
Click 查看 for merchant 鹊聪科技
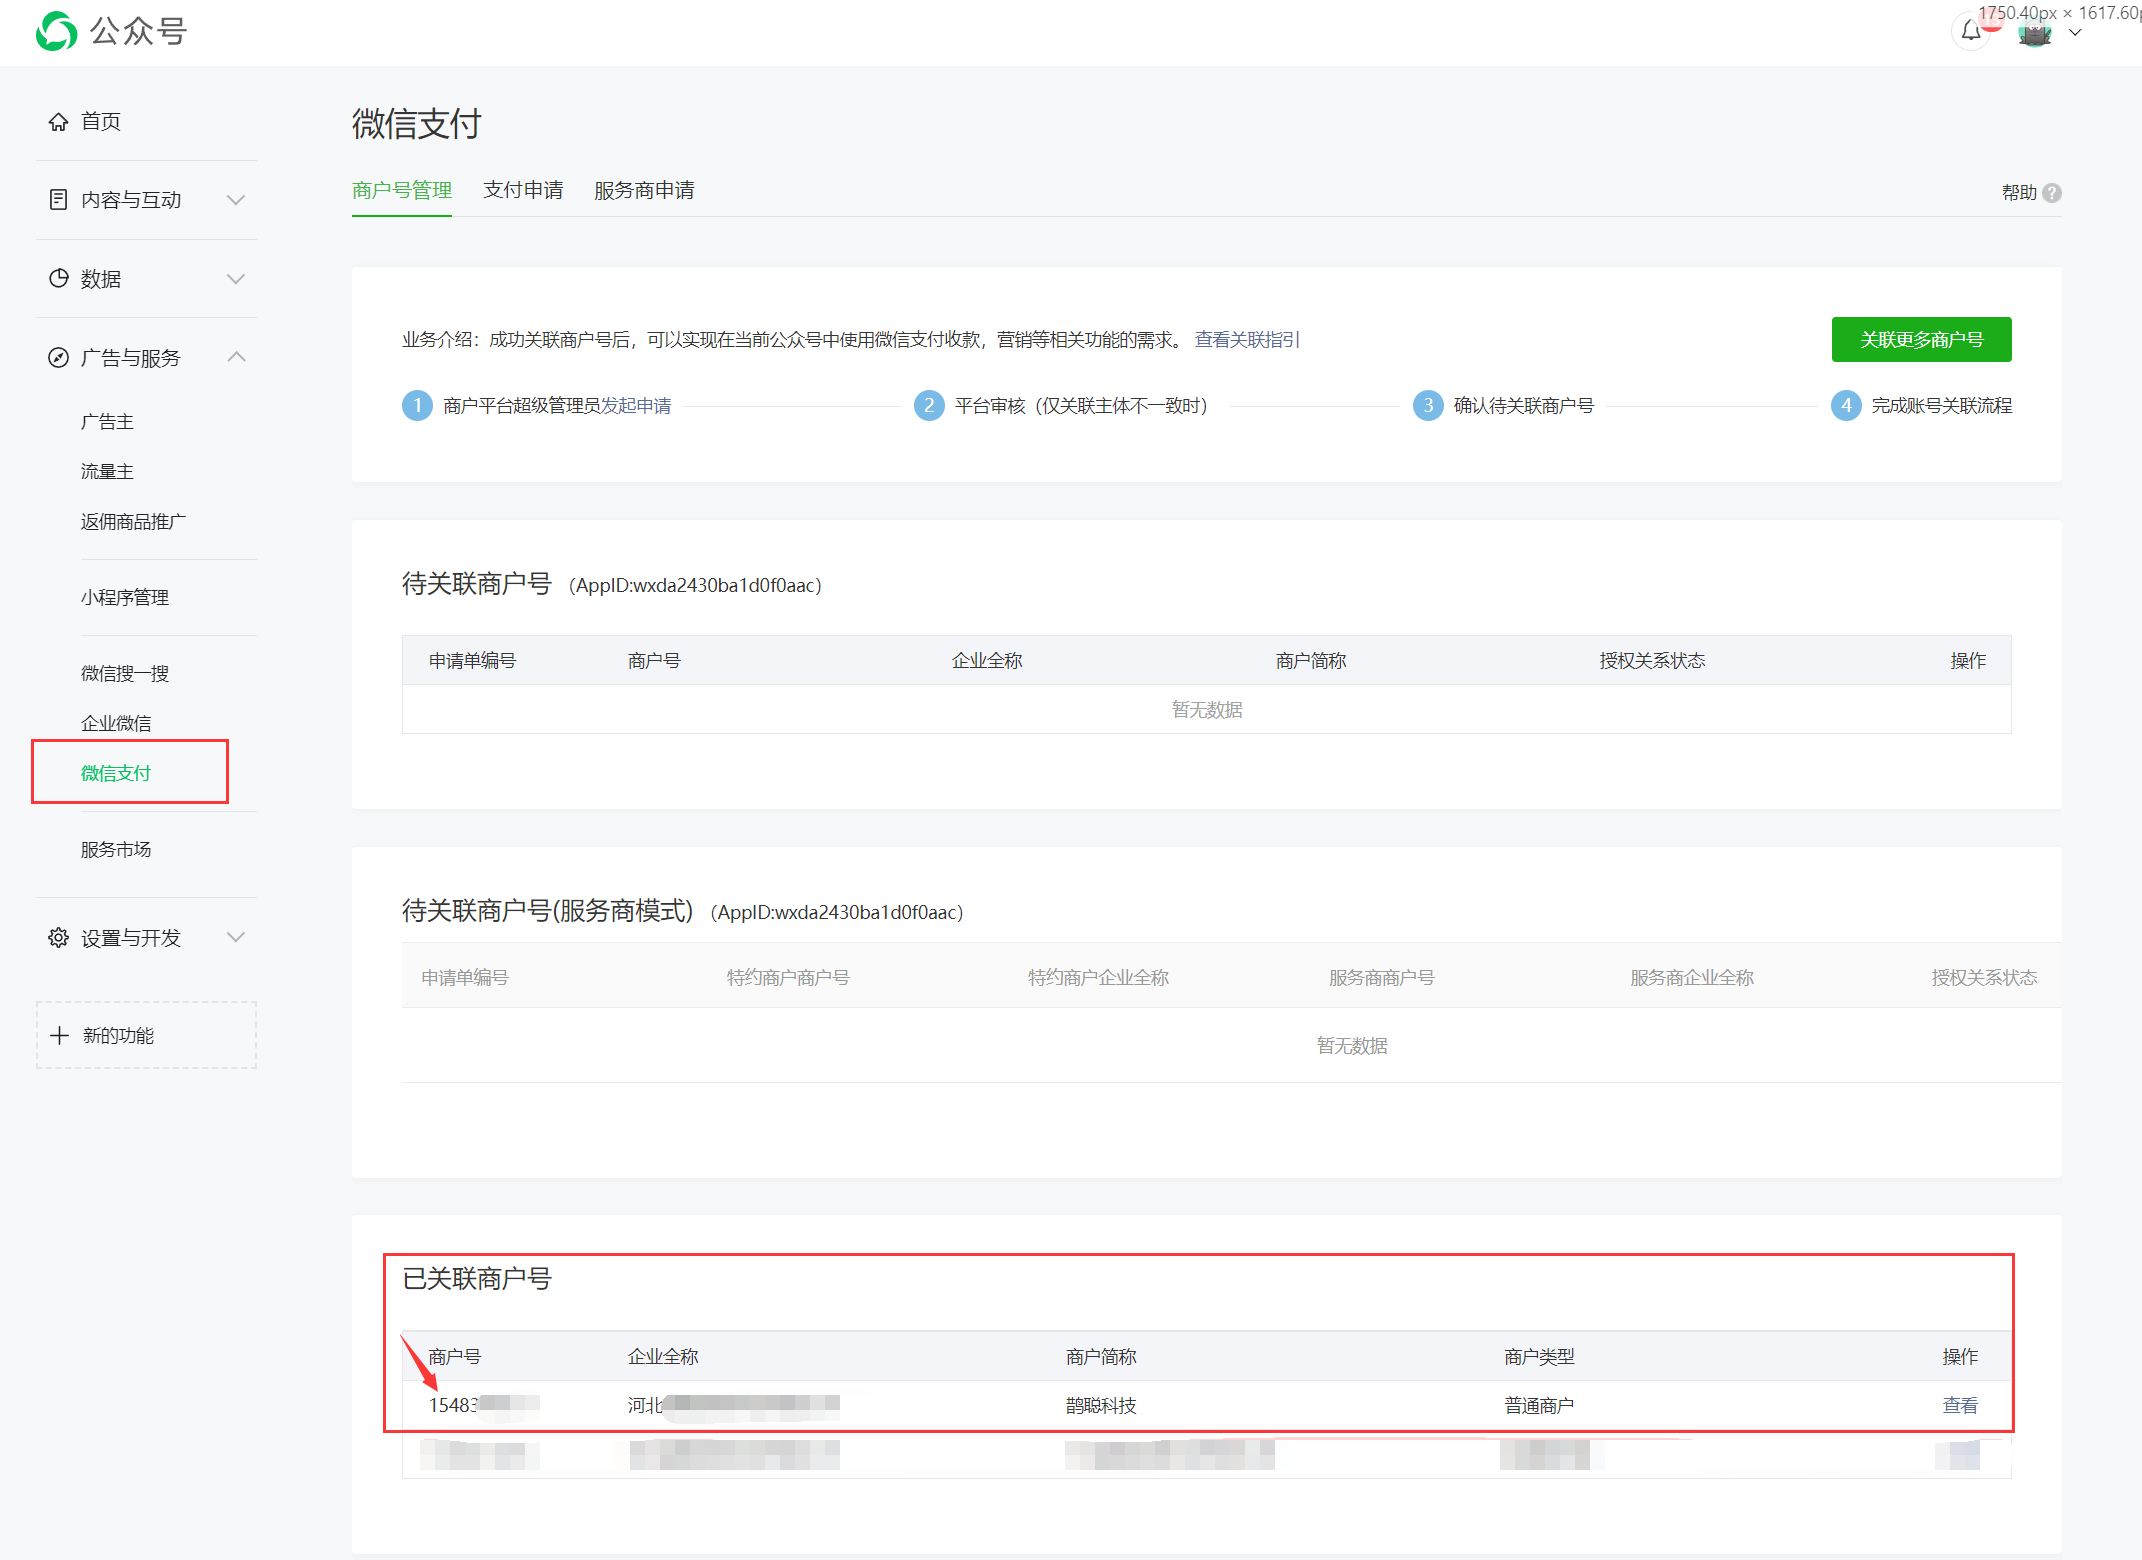pyautogui.click(x=1960, y=1405)
